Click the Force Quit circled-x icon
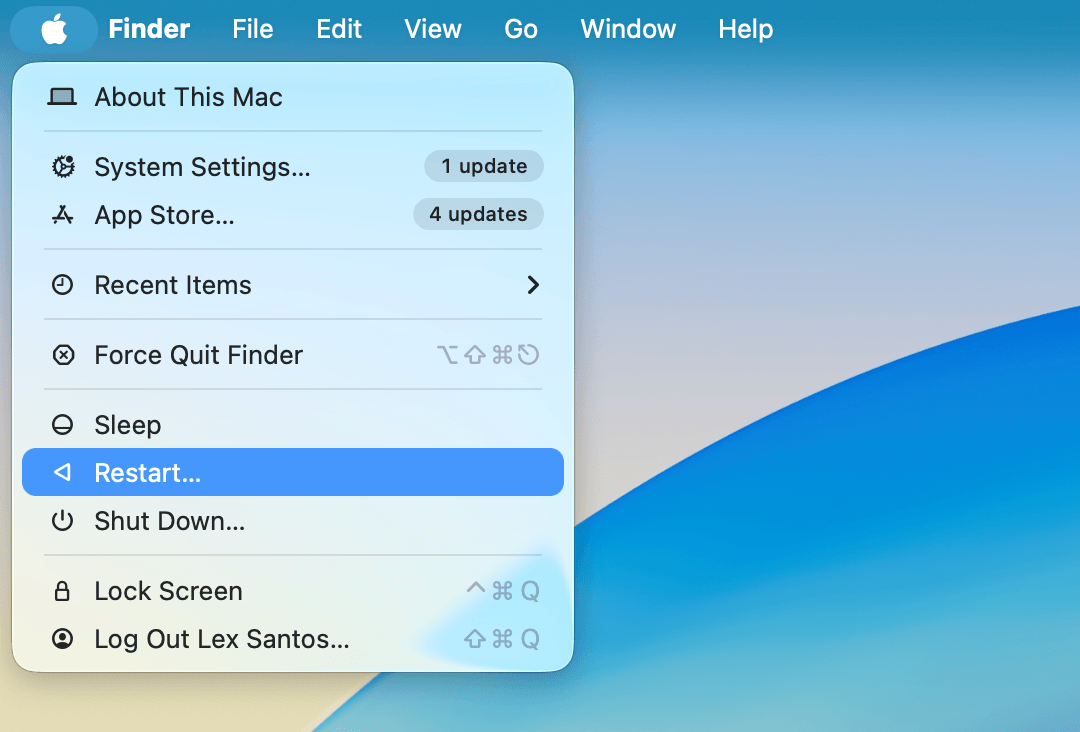 63,355
